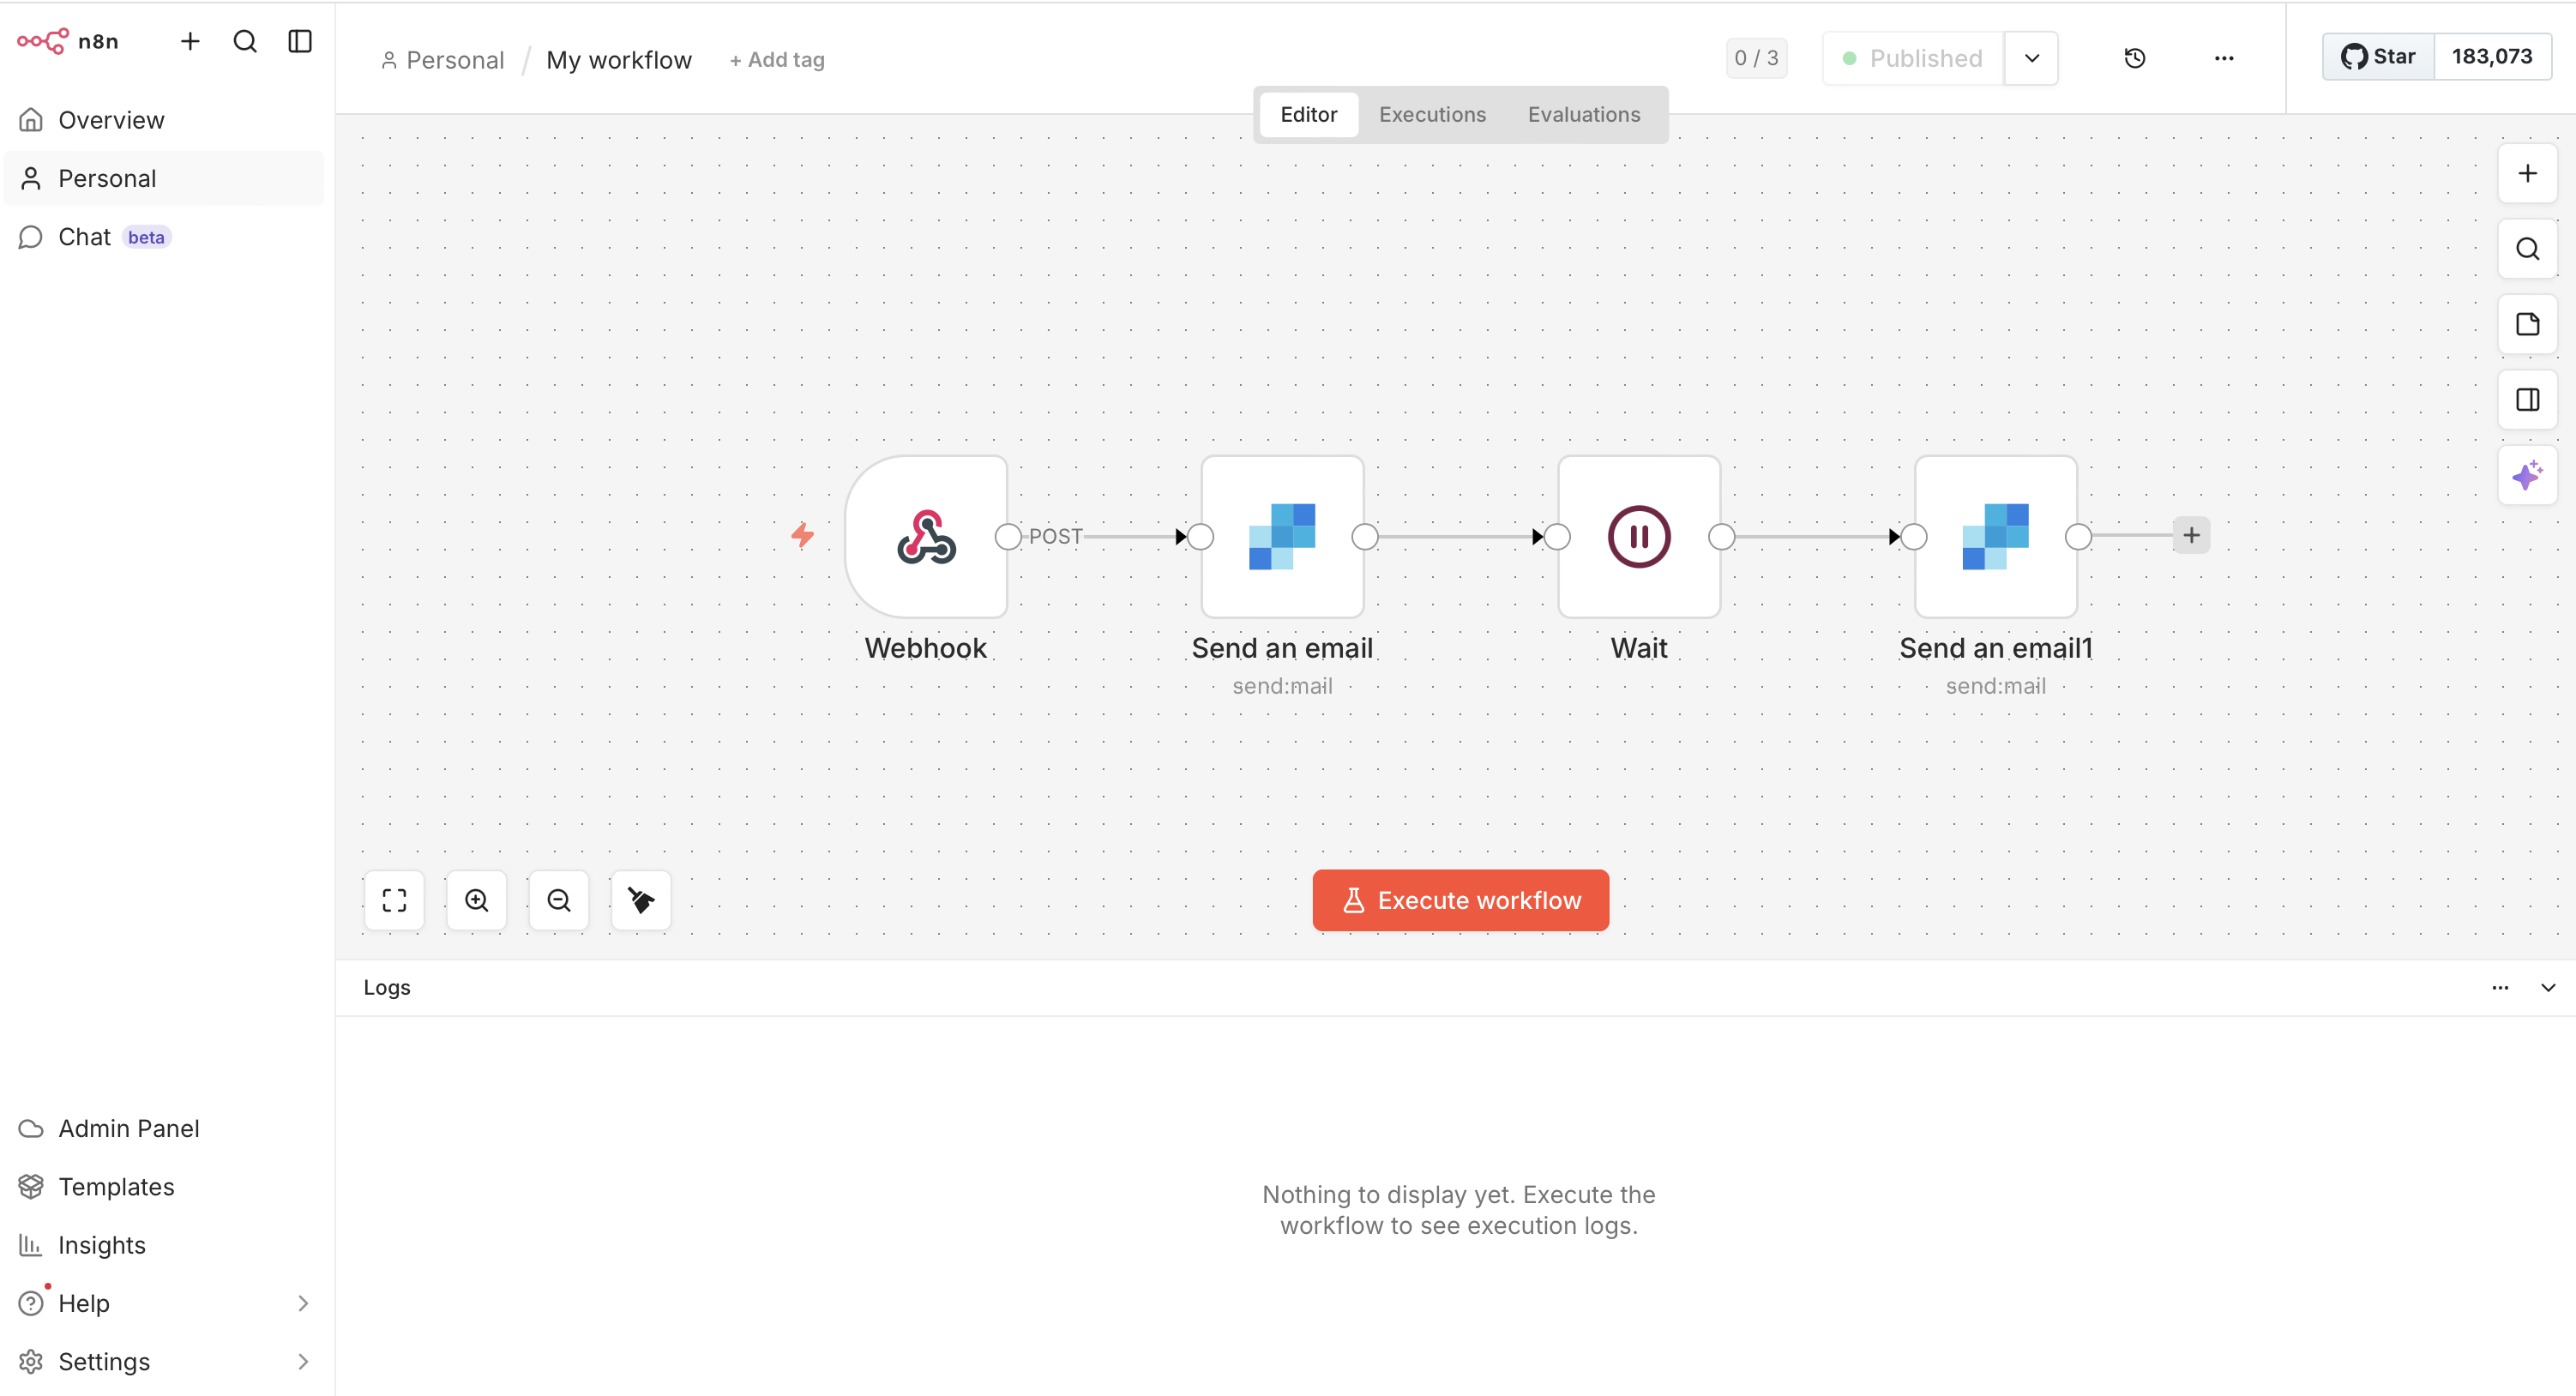Zoom out on canvas
Screen dimensions: 2576x1396
558,901
